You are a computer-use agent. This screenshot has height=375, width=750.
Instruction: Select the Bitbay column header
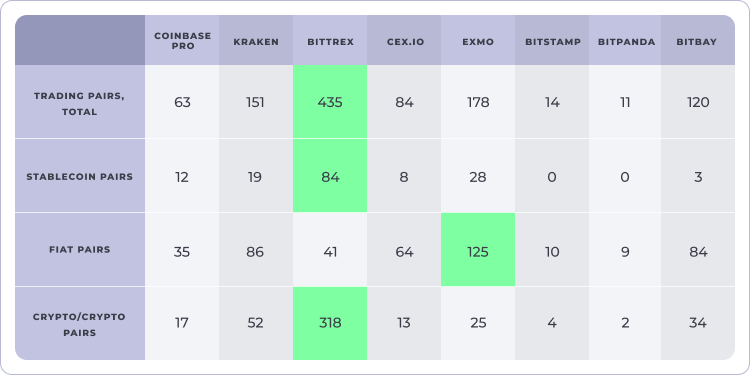point(698,40)
